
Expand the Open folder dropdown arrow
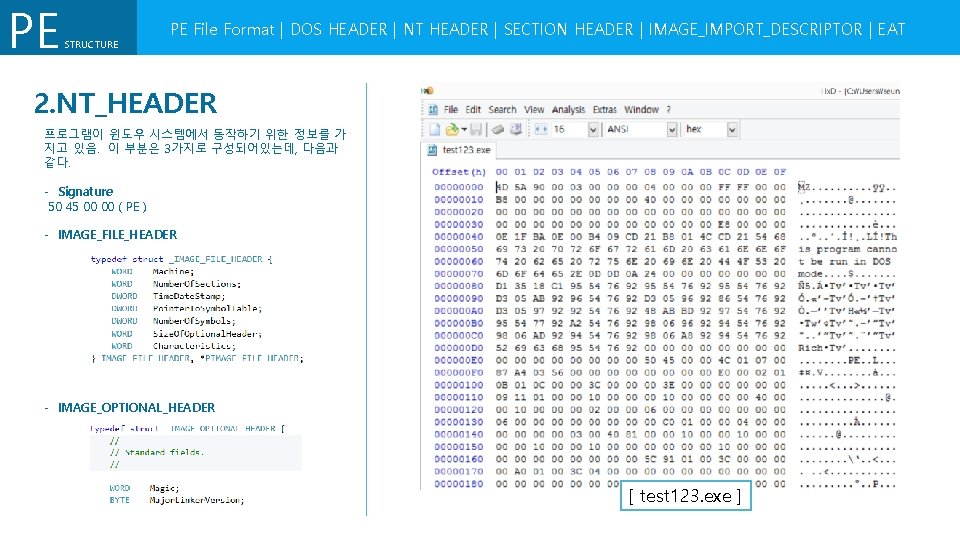pyautogui.click(x=464, y=130)
